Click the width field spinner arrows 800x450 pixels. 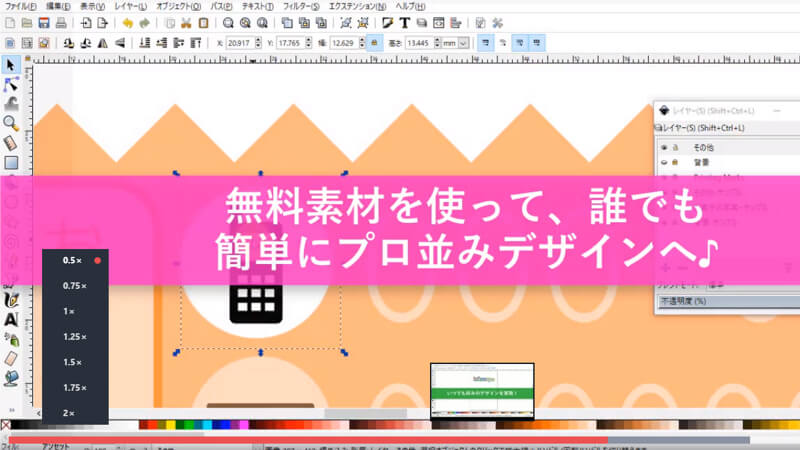coord(362,43)
